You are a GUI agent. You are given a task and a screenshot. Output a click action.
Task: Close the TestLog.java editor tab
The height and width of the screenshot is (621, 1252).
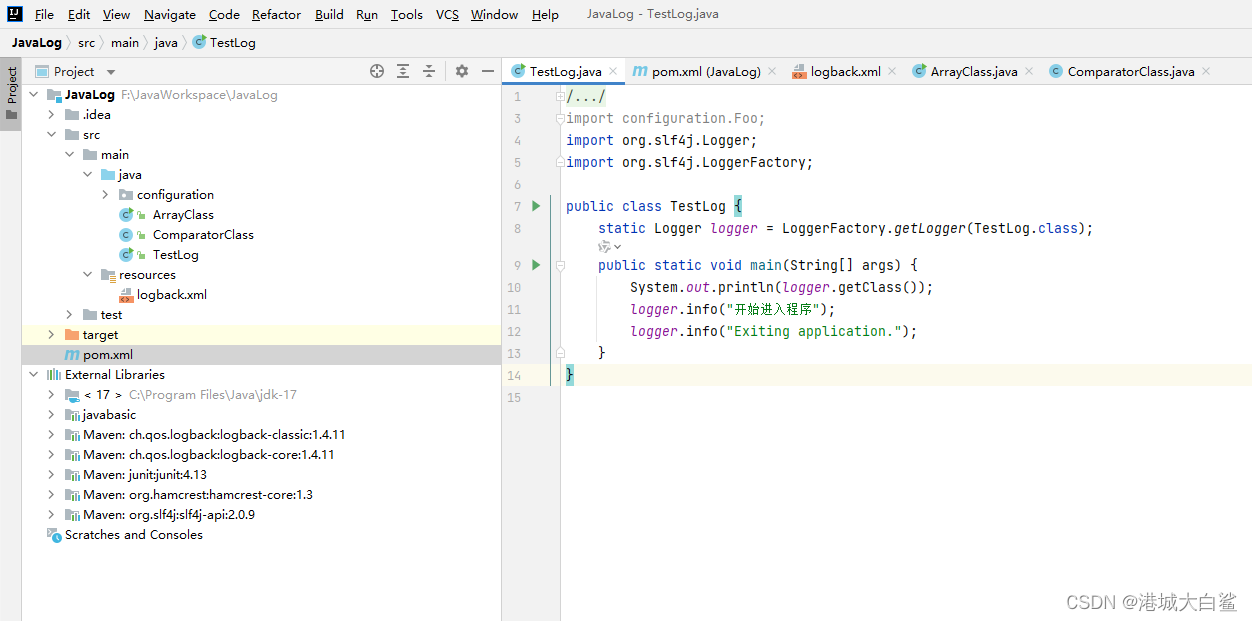tap(611, 71)
